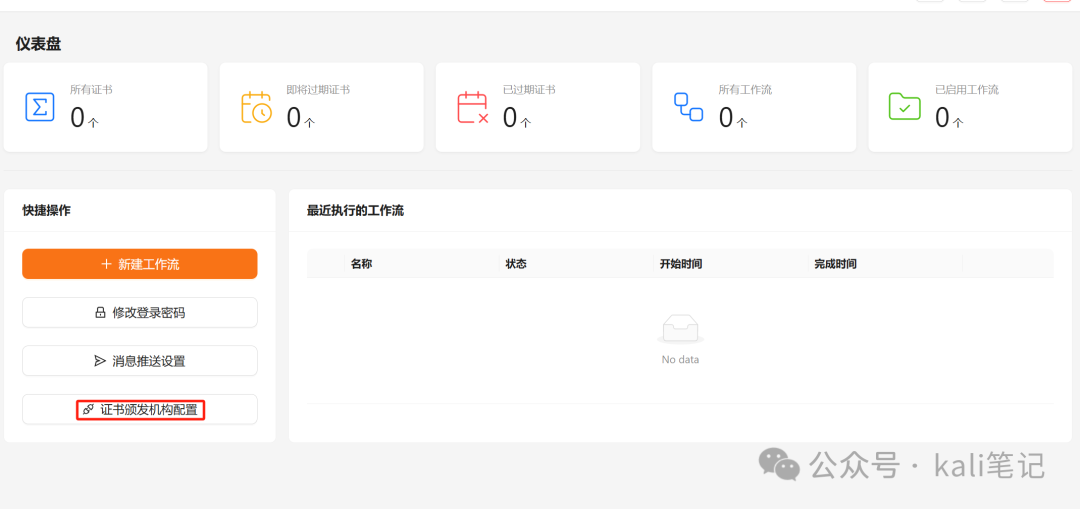Click the 状态 column header
The width and height of the screenshot is (1080, 509).
[516, 264]
